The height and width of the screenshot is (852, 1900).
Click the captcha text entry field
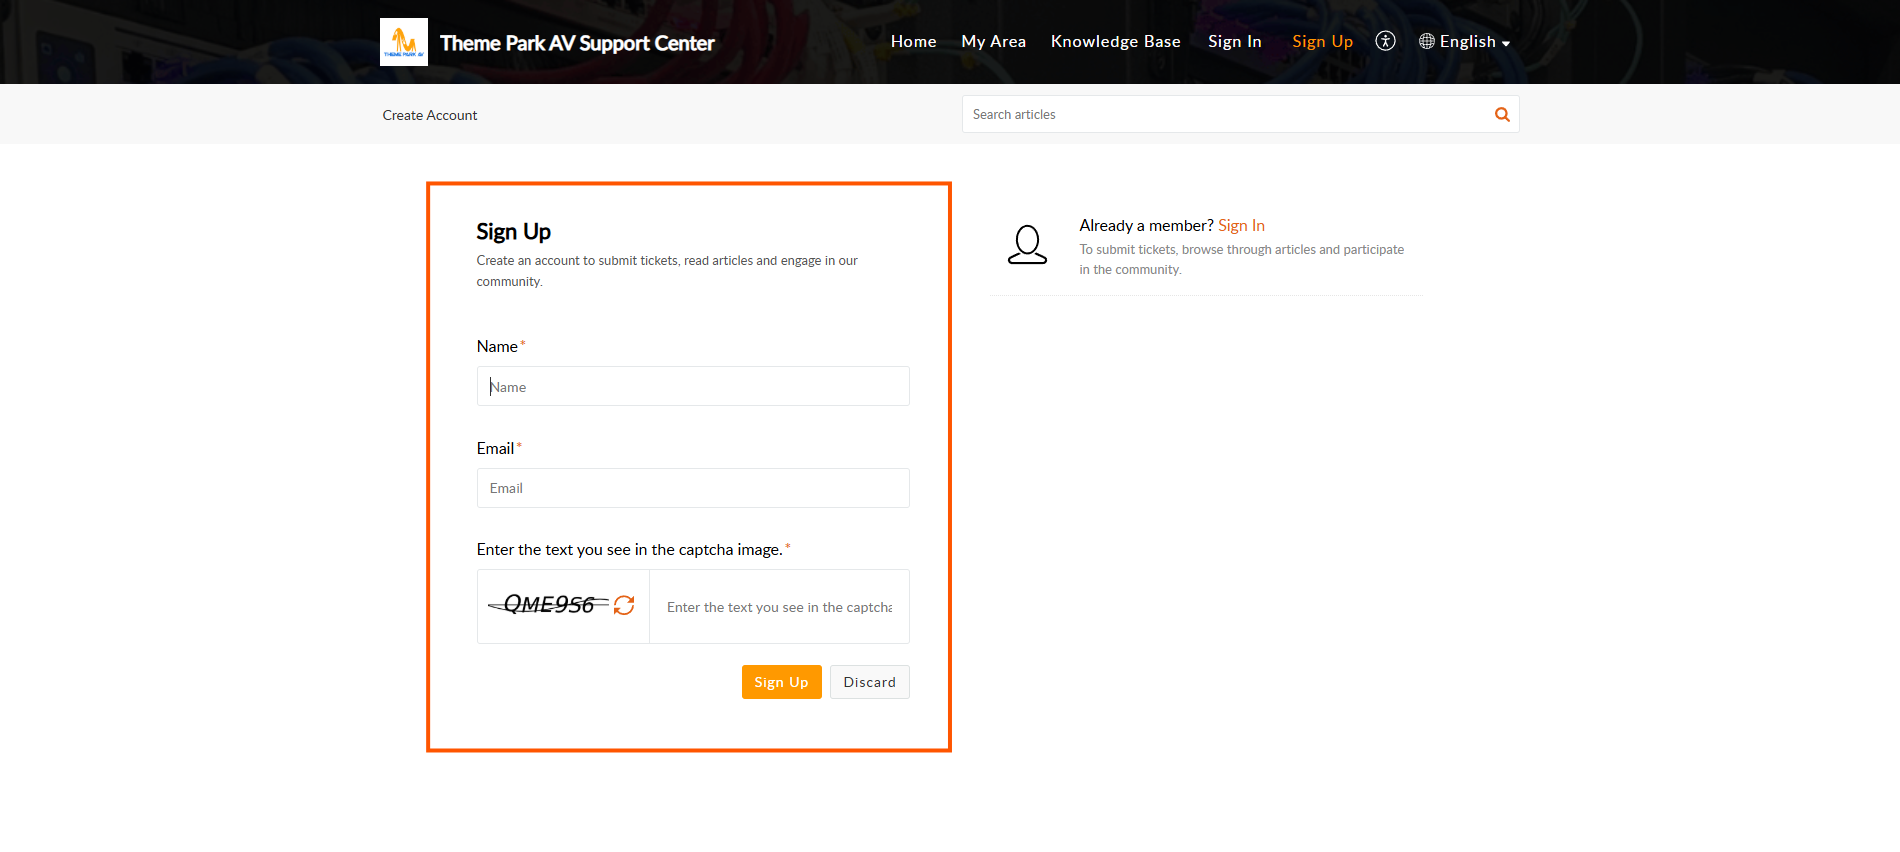click(x=779, y=607)
